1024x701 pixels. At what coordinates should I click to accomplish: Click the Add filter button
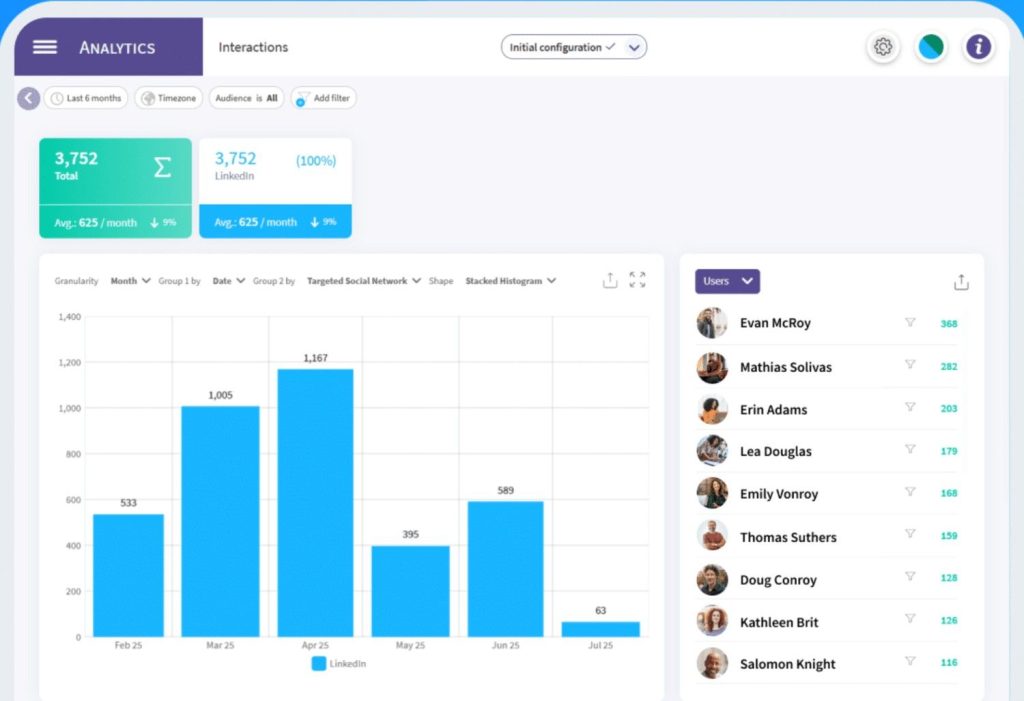(323, 98)
